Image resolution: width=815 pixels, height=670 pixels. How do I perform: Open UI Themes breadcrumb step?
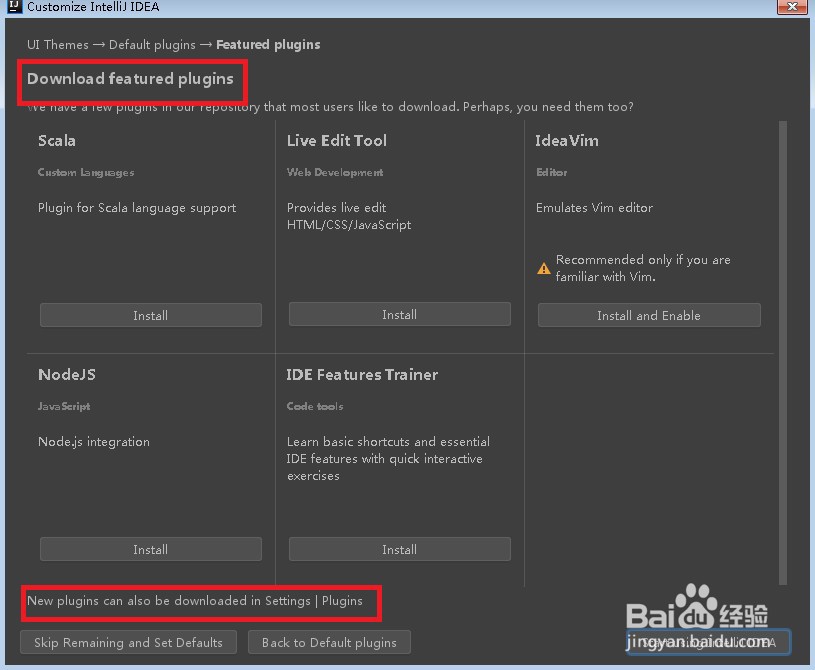coord(58,45)
